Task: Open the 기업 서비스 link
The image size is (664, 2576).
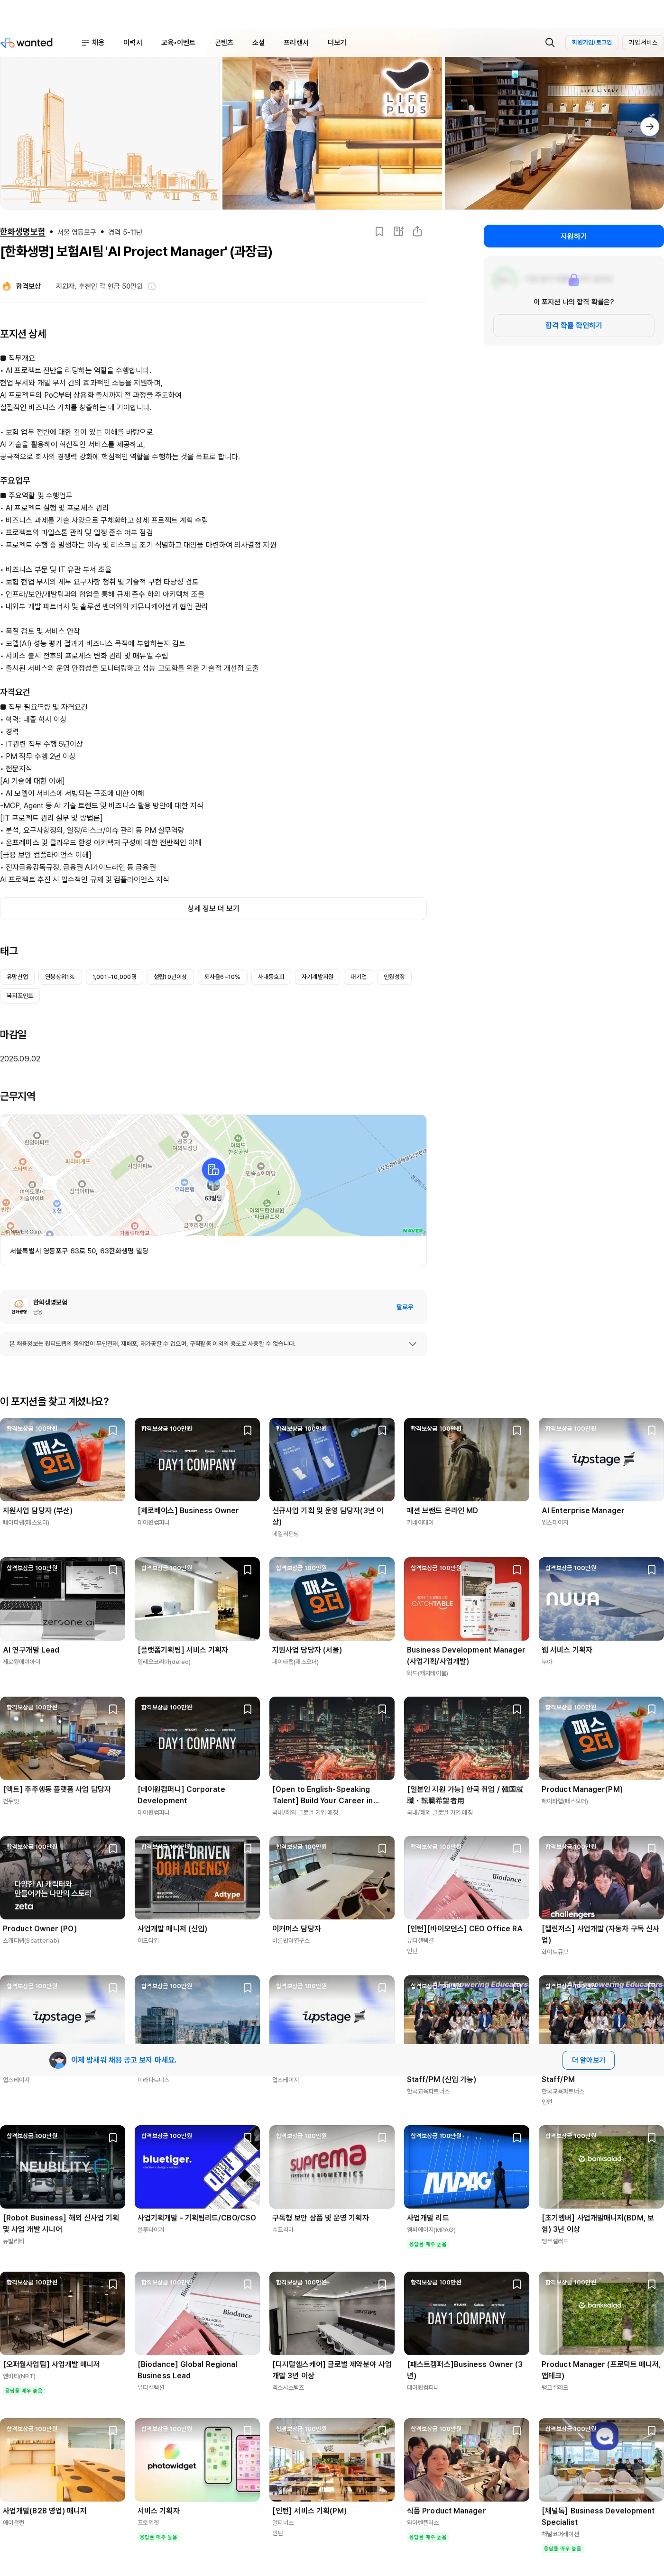Action: tap(643, 43)
